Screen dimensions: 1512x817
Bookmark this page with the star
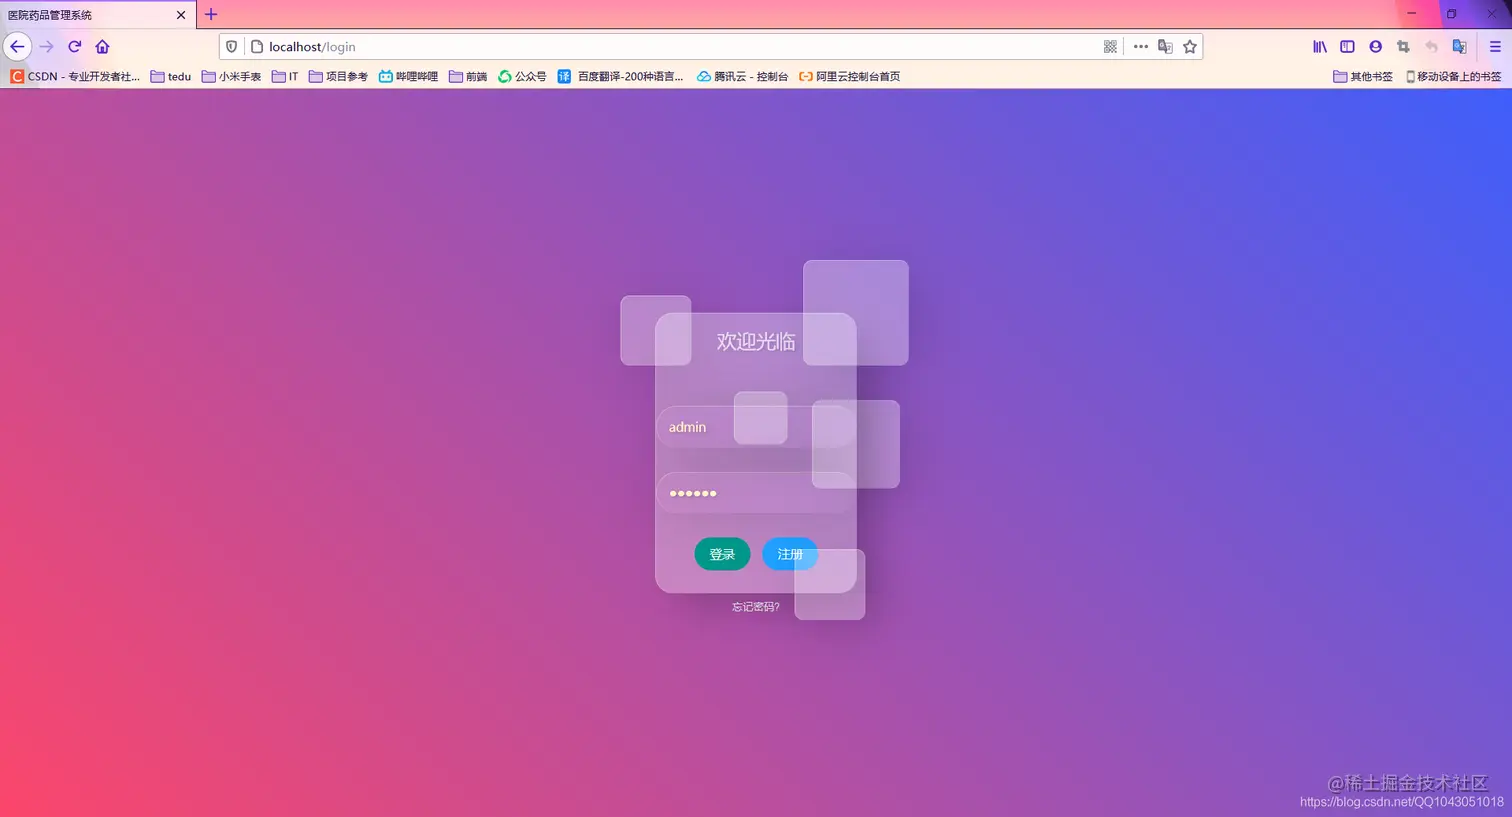(x=1190, y=47)
